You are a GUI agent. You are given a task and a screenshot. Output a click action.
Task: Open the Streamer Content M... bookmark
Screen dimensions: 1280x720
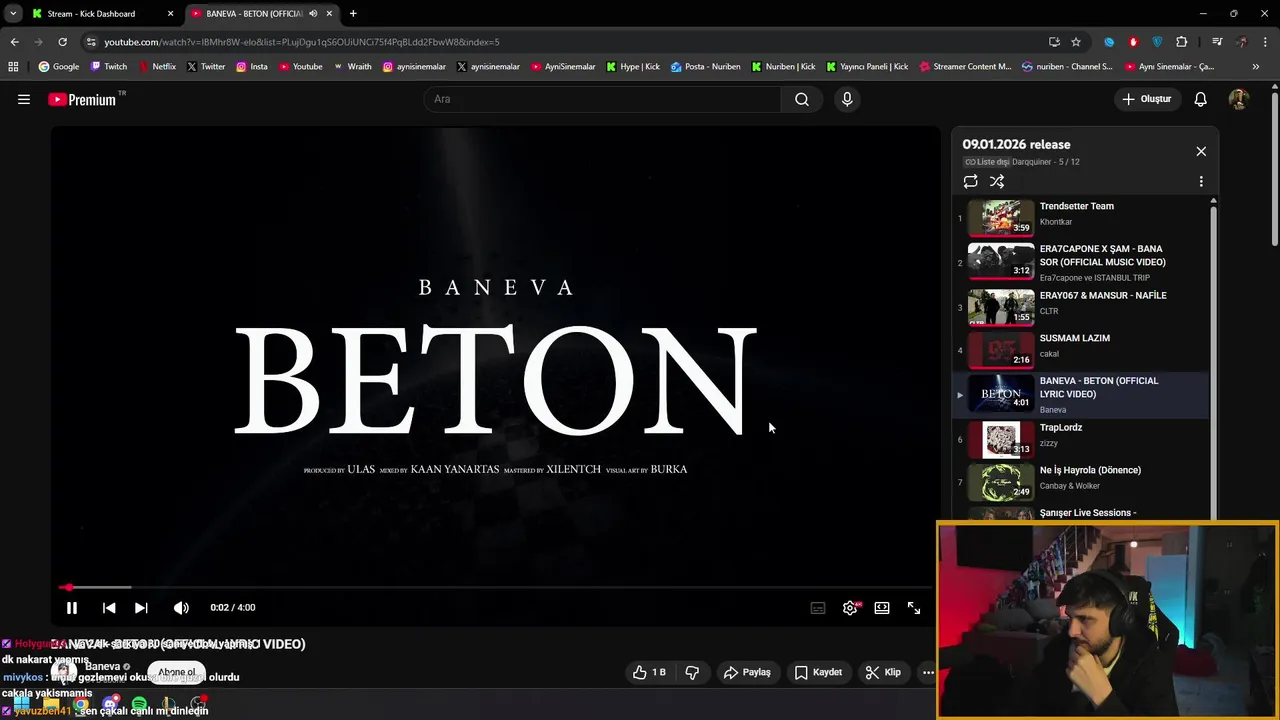coord(965,67)
